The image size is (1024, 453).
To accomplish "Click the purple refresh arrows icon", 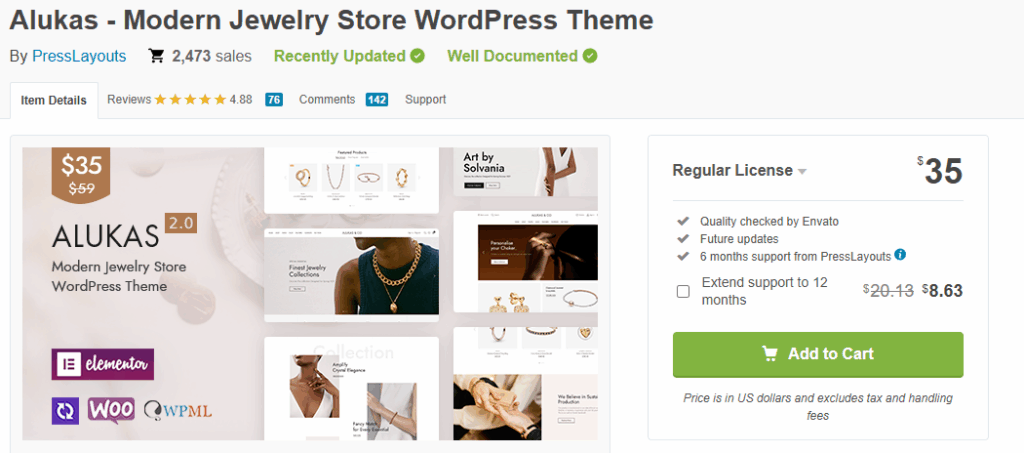I will [65, 411].
